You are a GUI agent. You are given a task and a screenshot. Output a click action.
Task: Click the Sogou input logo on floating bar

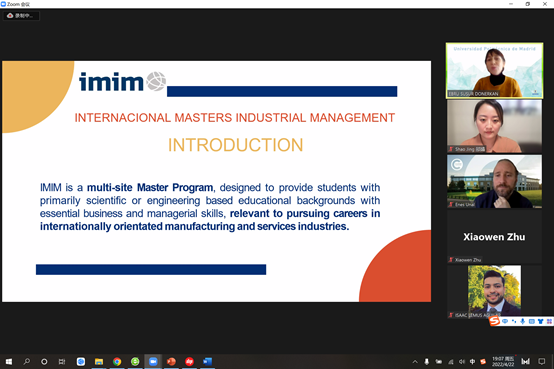tap(495, 321)
